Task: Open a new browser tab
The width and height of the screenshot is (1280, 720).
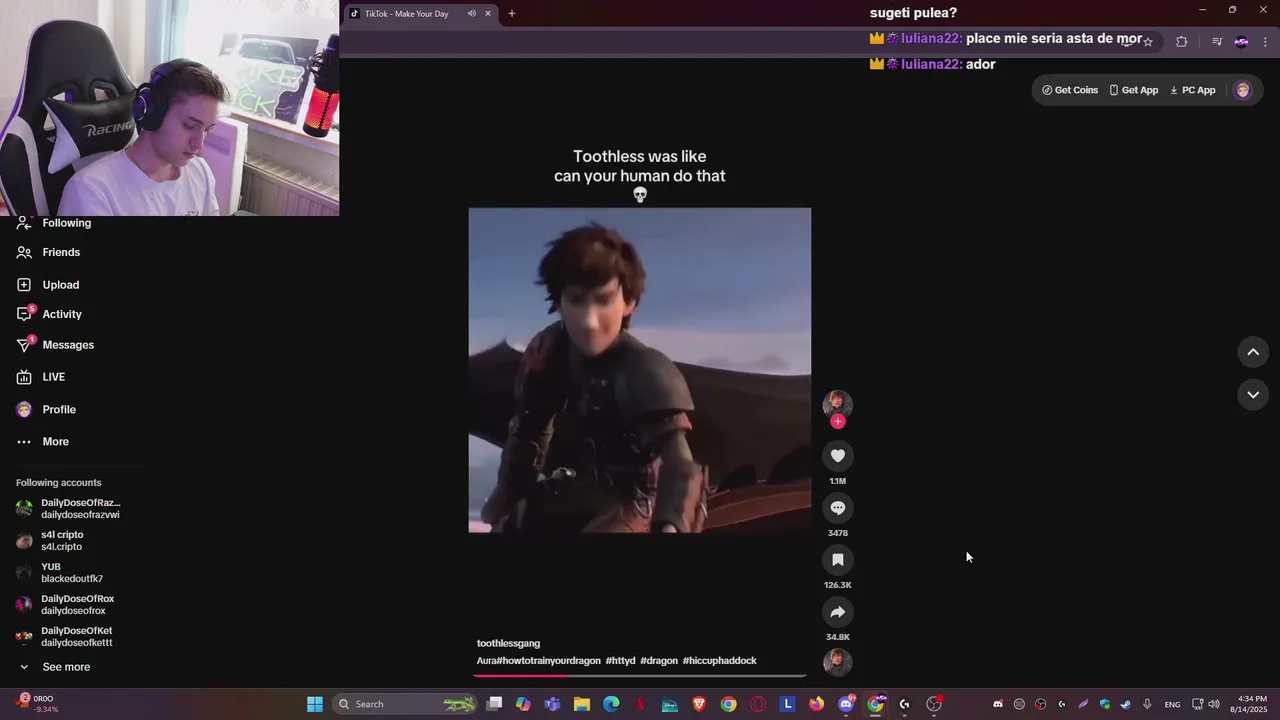Action: [x=512, y=14]
